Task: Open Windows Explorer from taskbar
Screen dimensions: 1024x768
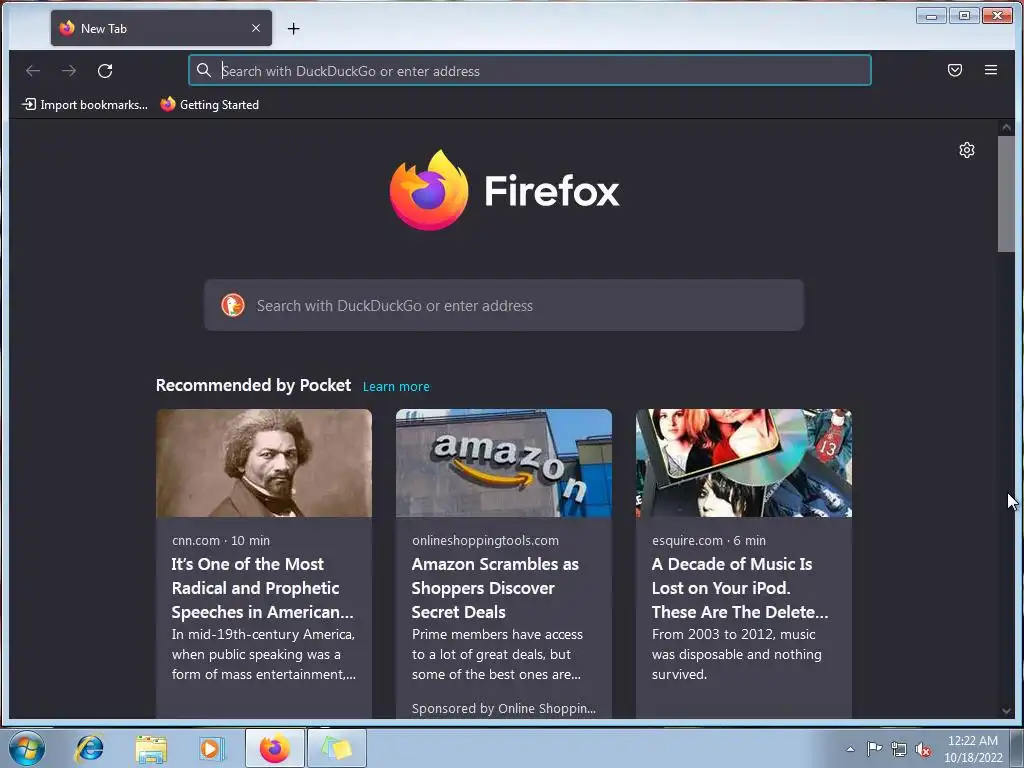Action: tap(151, 748)
